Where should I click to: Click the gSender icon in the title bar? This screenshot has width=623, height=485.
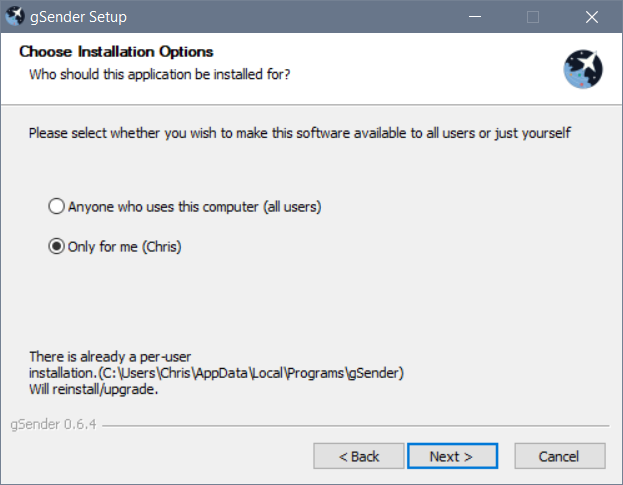[x=15, y=16]
